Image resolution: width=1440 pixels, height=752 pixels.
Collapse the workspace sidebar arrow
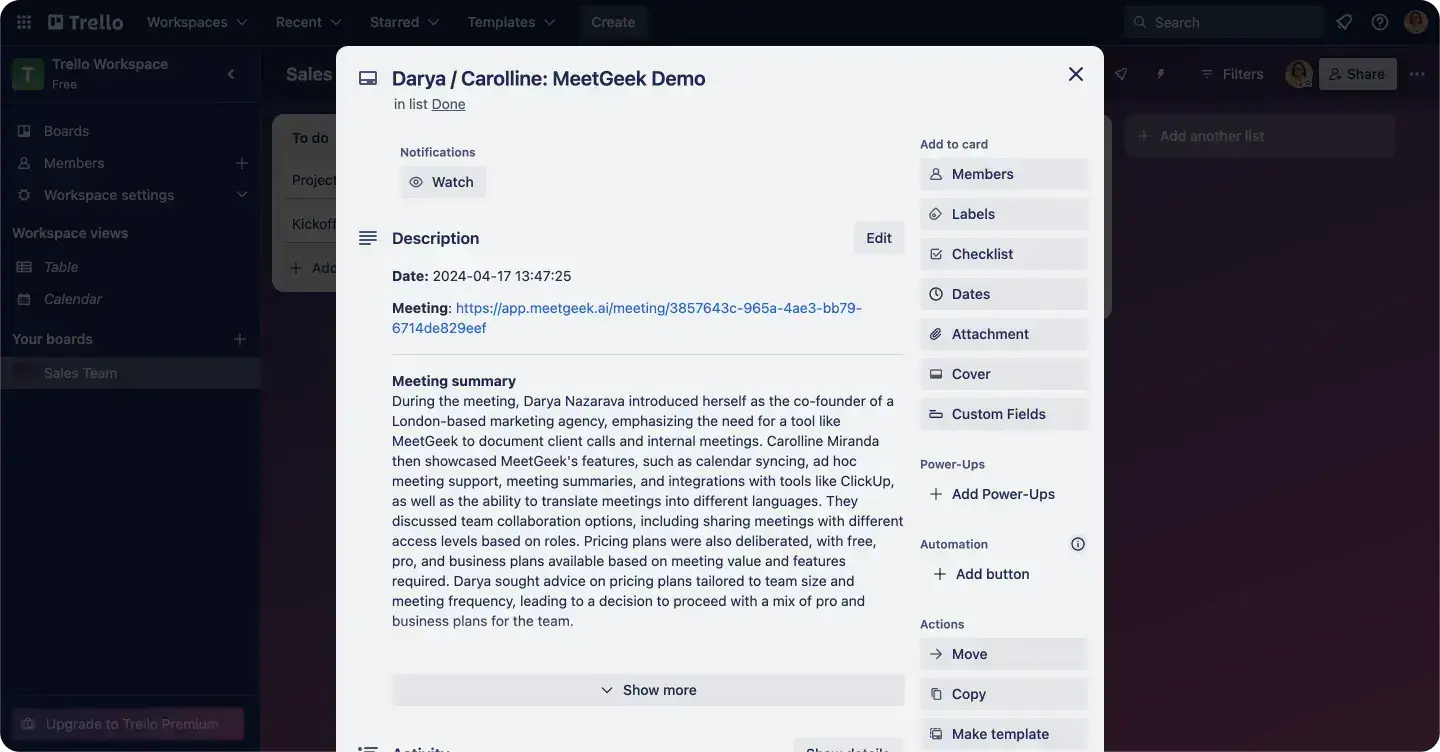[x=232, y=74]
